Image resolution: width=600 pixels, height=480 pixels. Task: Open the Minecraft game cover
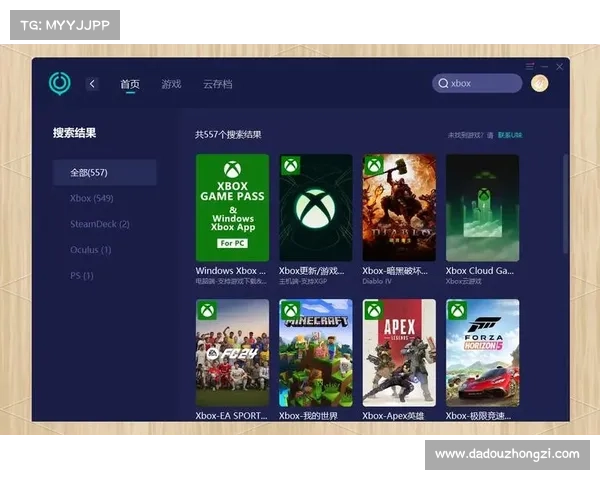tap(316, 353)
